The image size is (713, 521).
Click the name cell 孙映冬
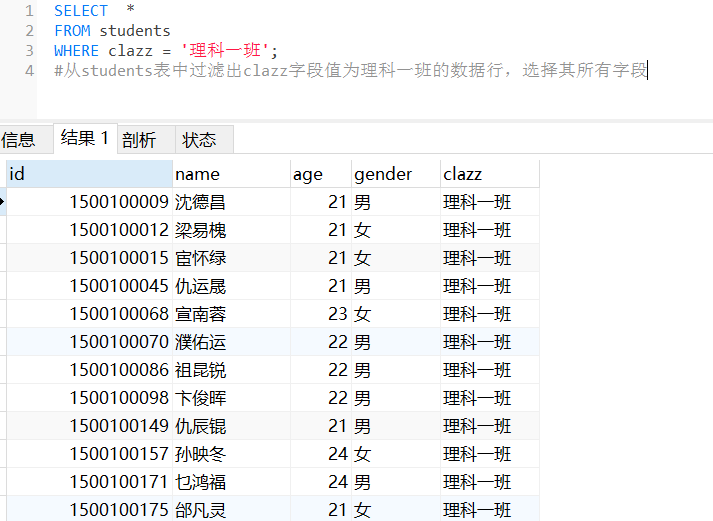(231, 454)
